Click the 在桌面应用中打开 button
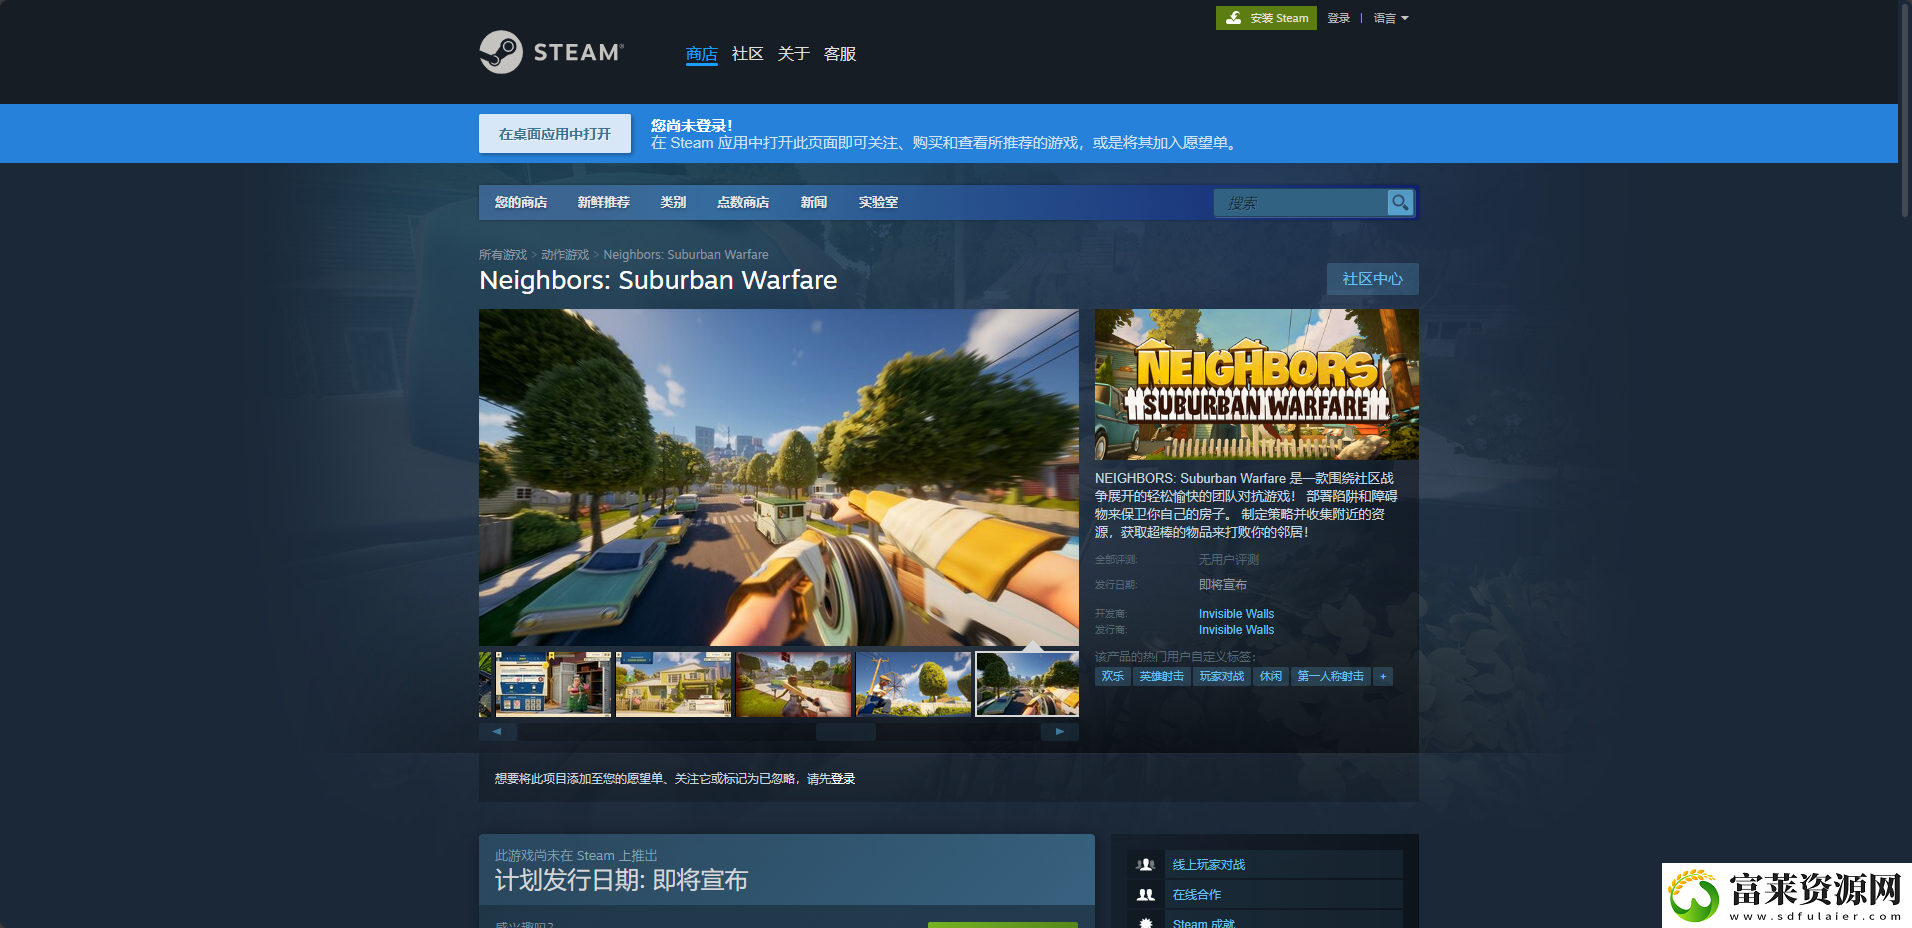 click(555, 134)
